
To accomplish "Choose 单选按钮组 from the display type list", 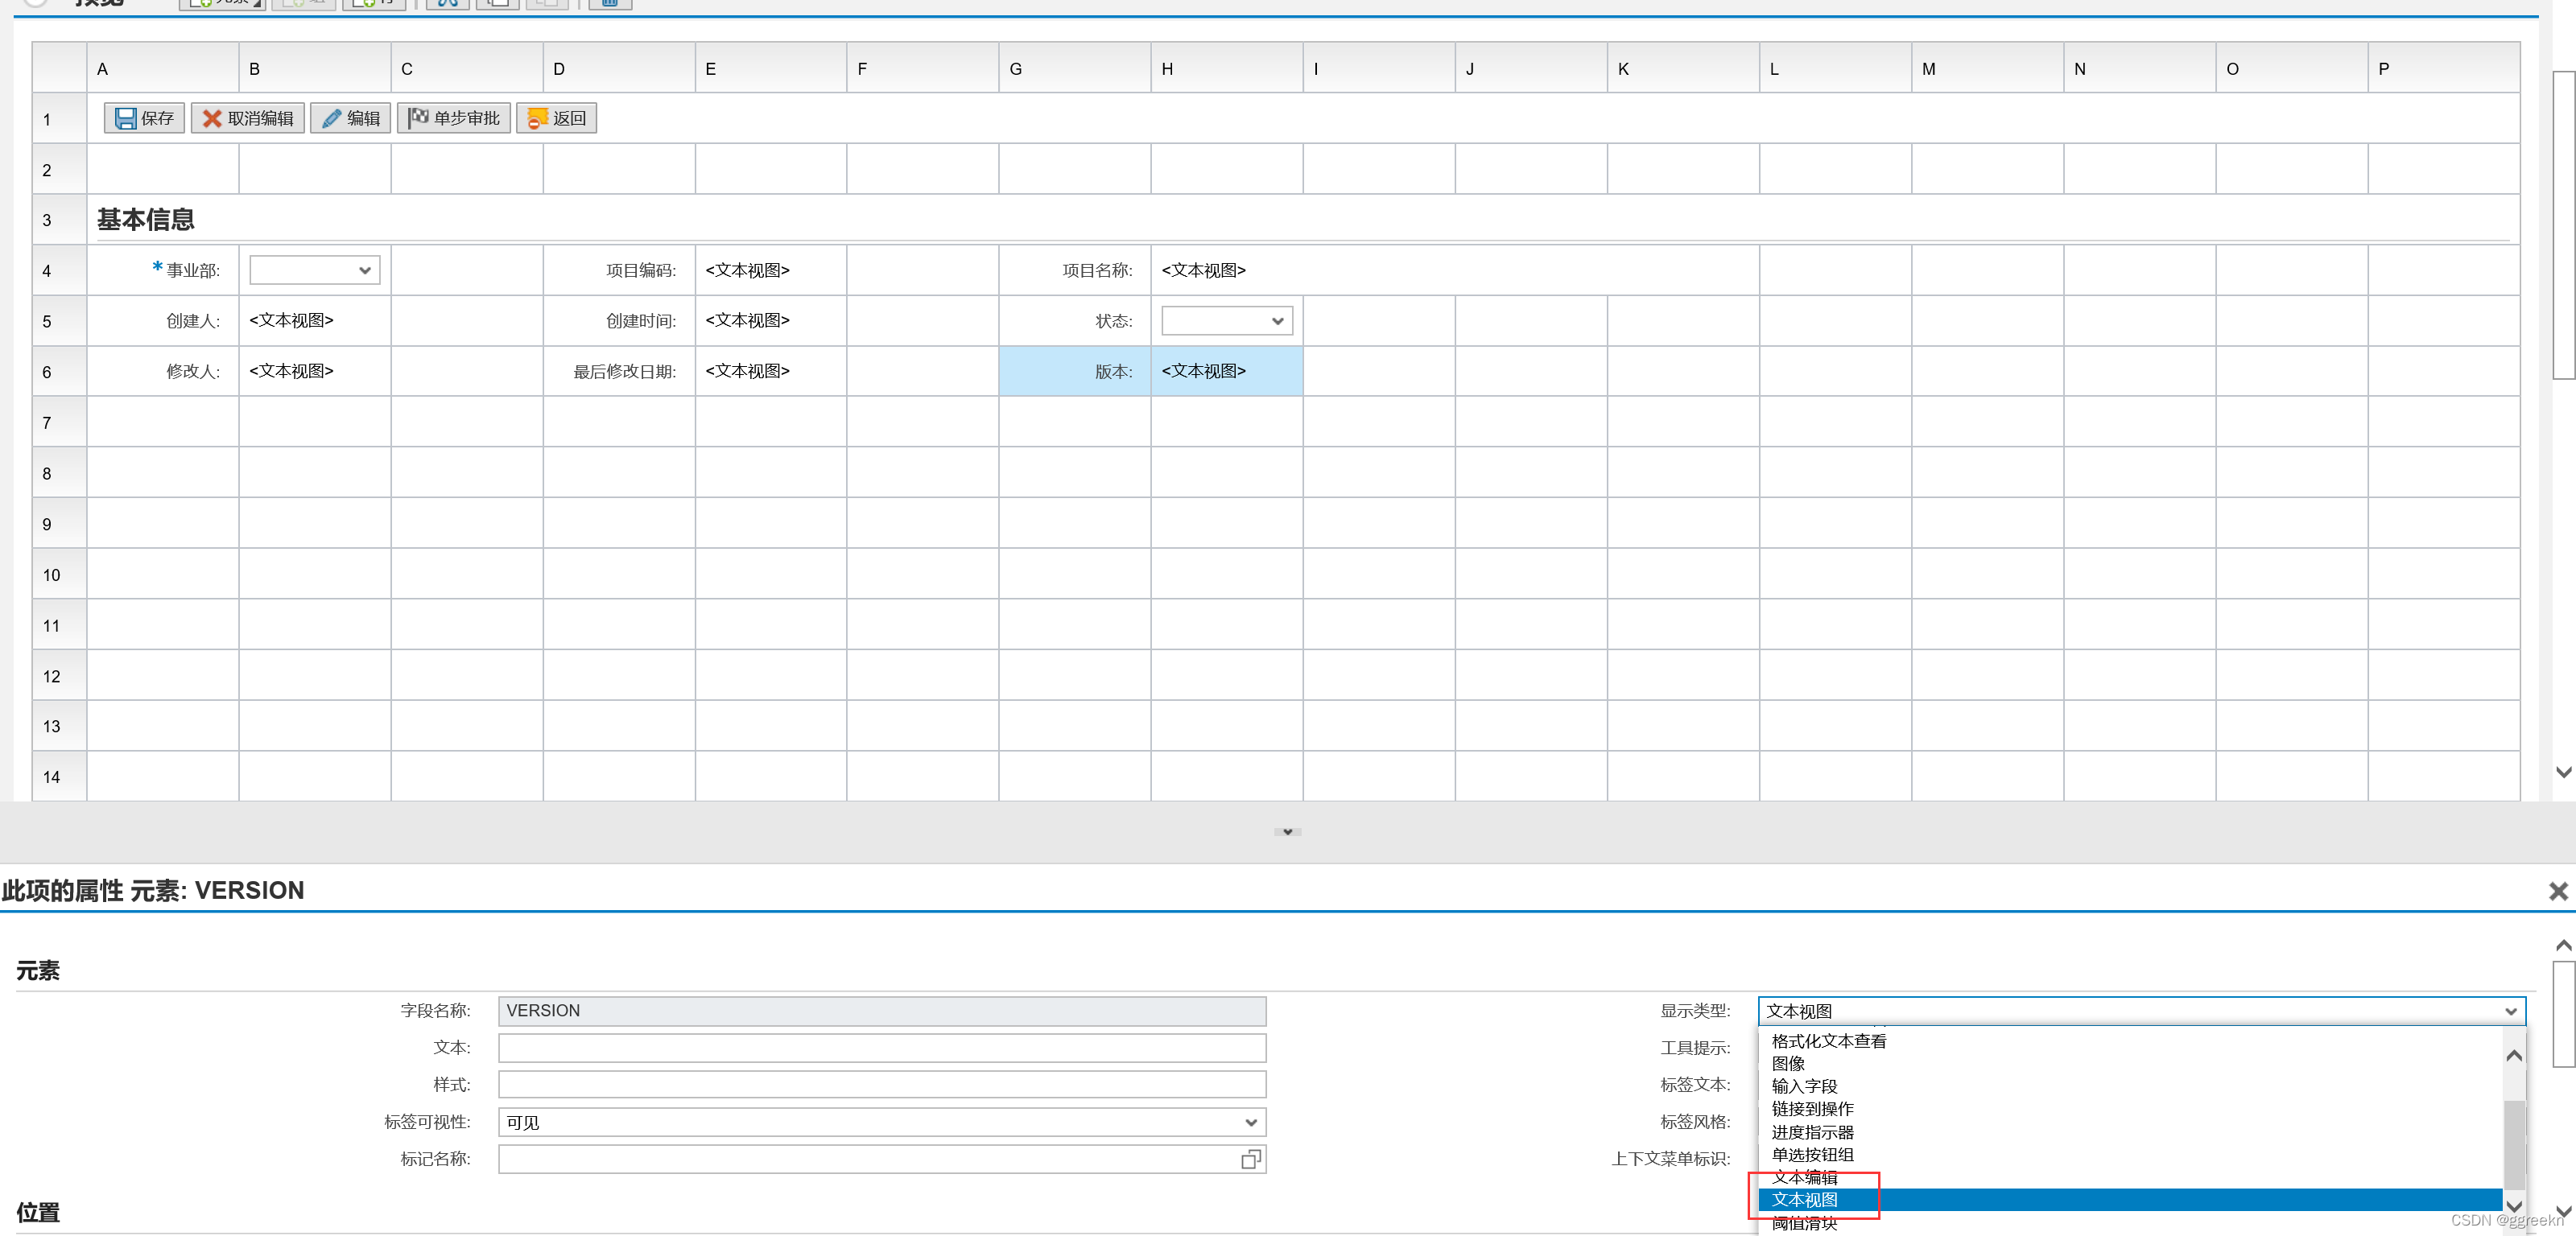I will (x=1813, y=1154).
